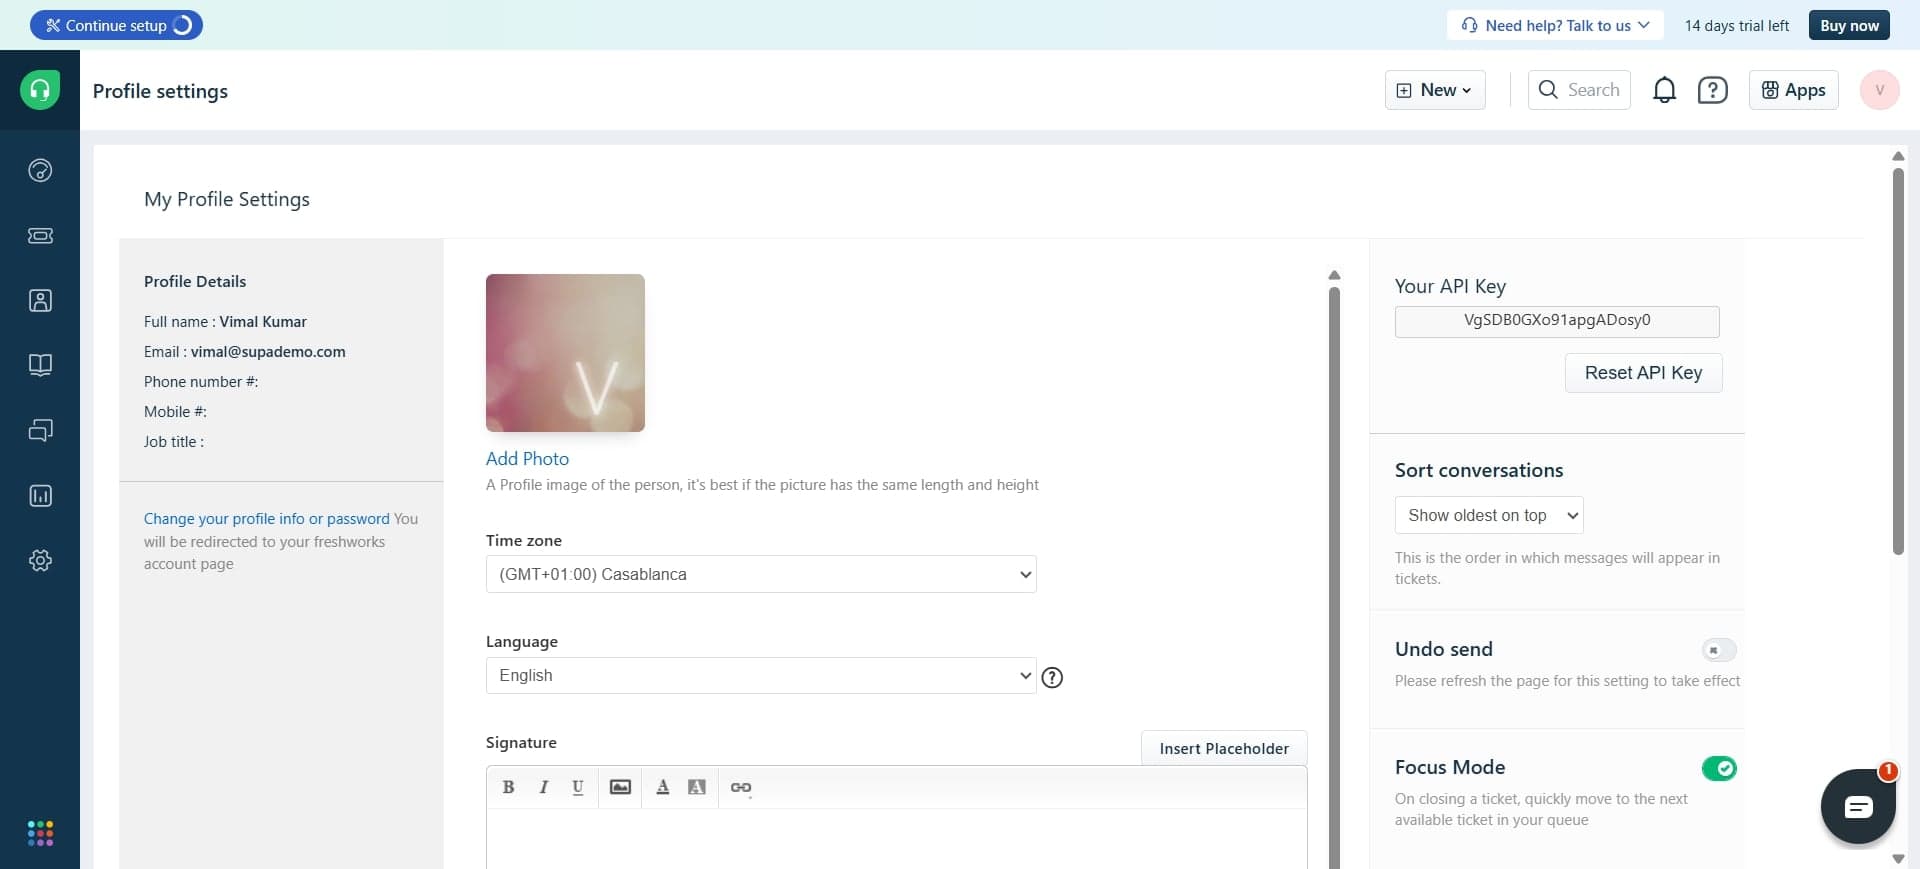Click the Profile Details heading
Screen dimensions: 1920x869
(x=195, y=282)
